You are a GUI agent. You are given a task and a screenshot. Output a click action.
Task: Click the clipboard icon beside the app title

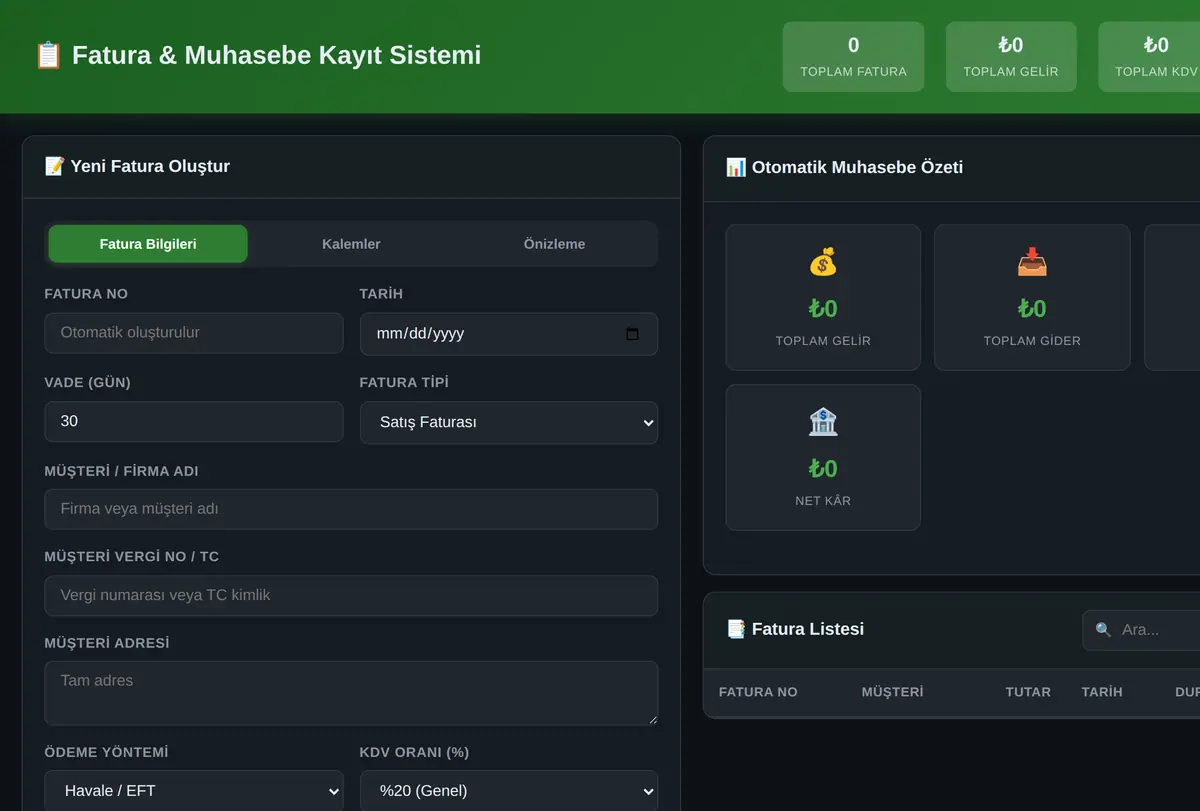pos(48,55)
